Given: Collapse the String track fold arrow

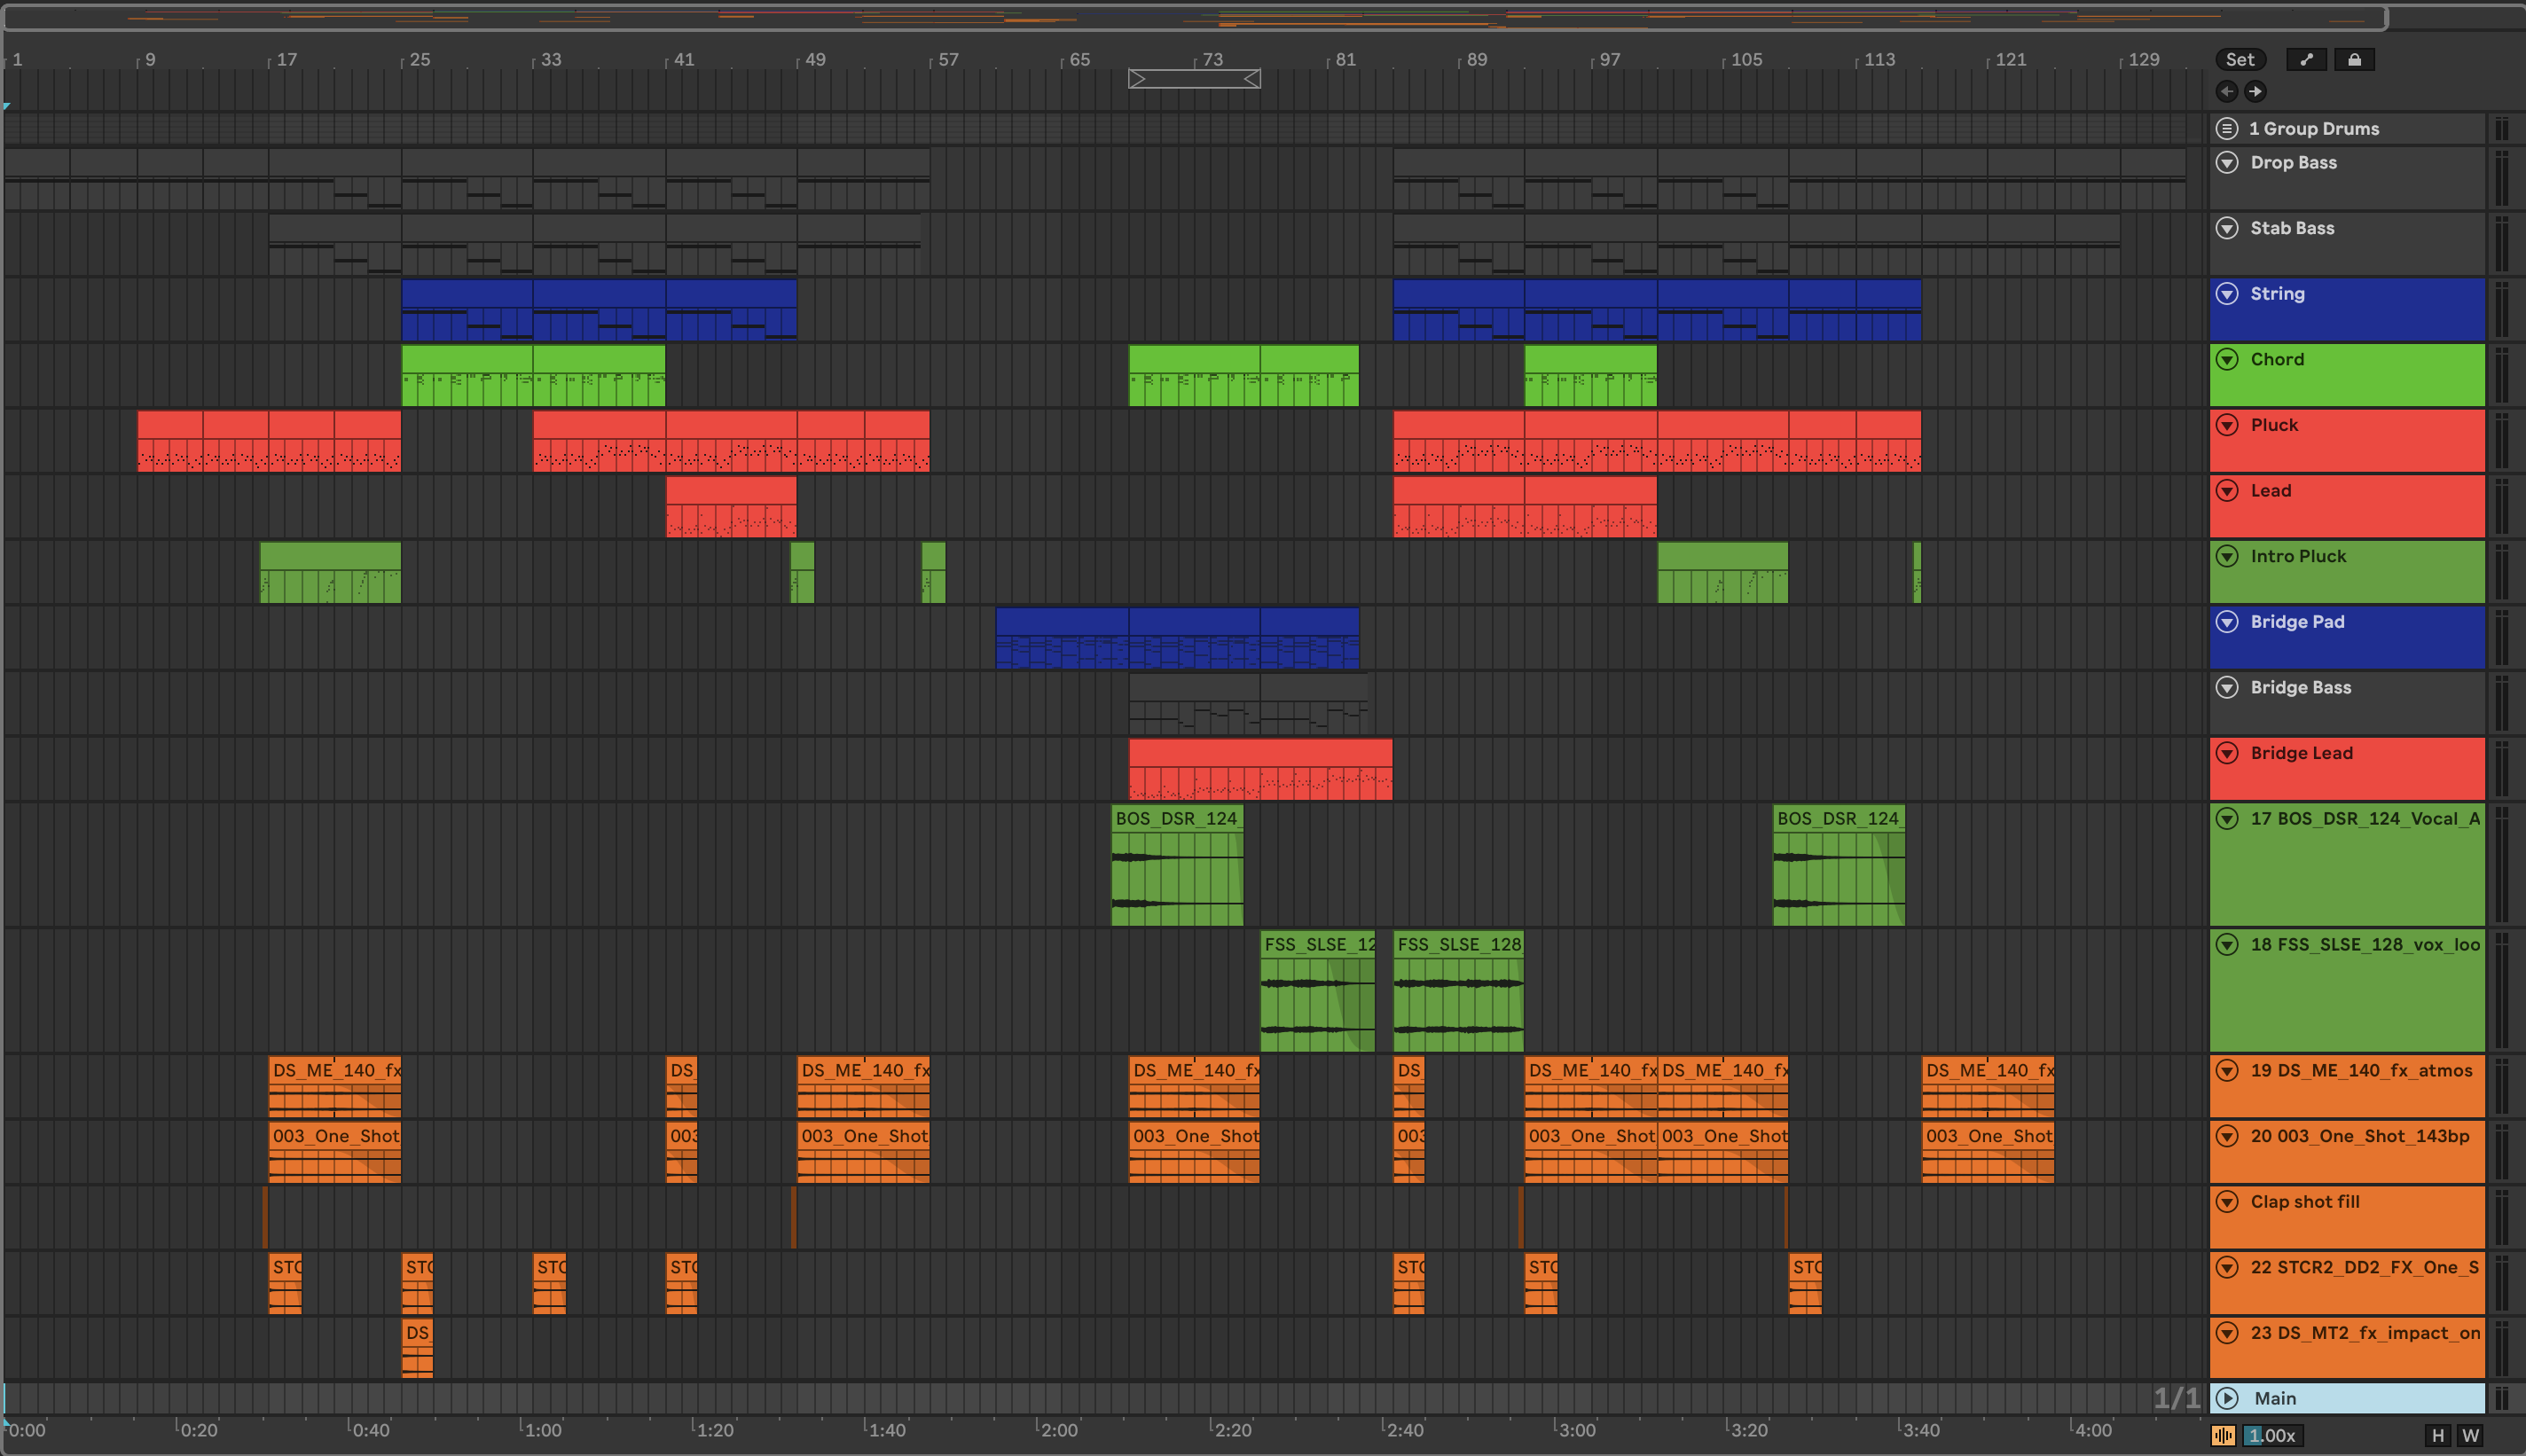Looking at the screenshot, I should 2227,294.
